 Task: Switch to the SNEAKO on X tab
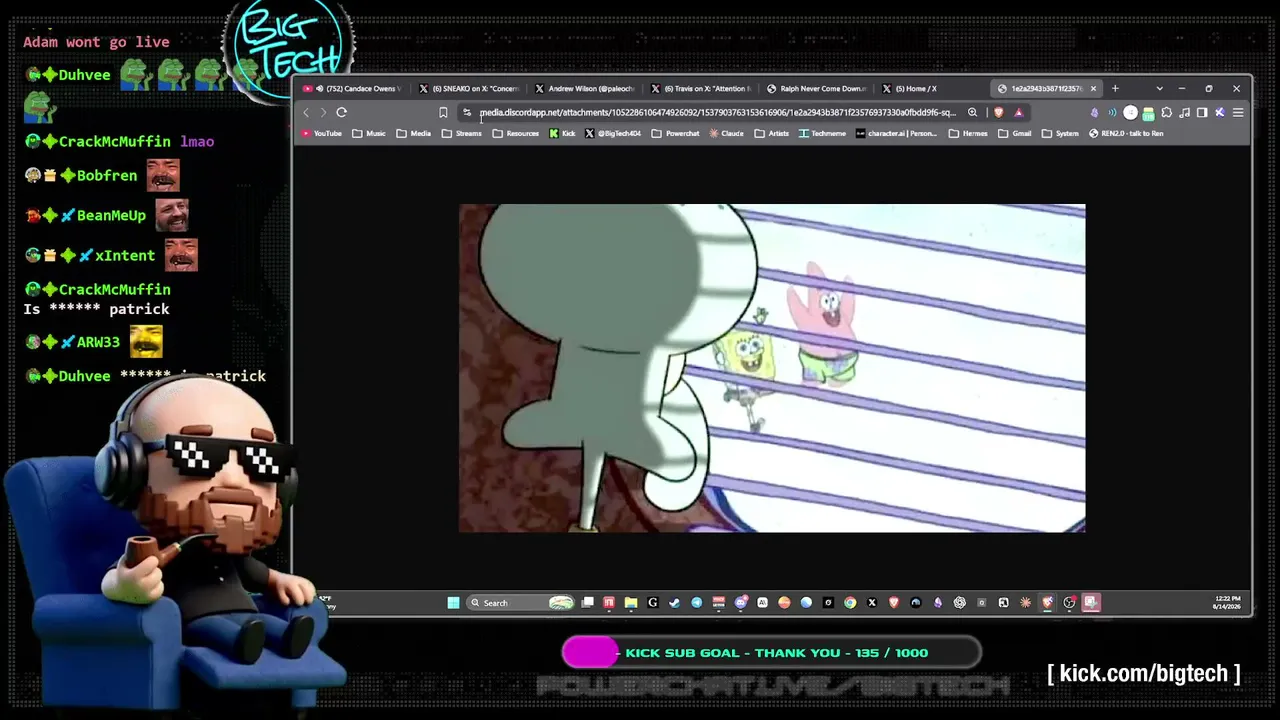[470, 89]
